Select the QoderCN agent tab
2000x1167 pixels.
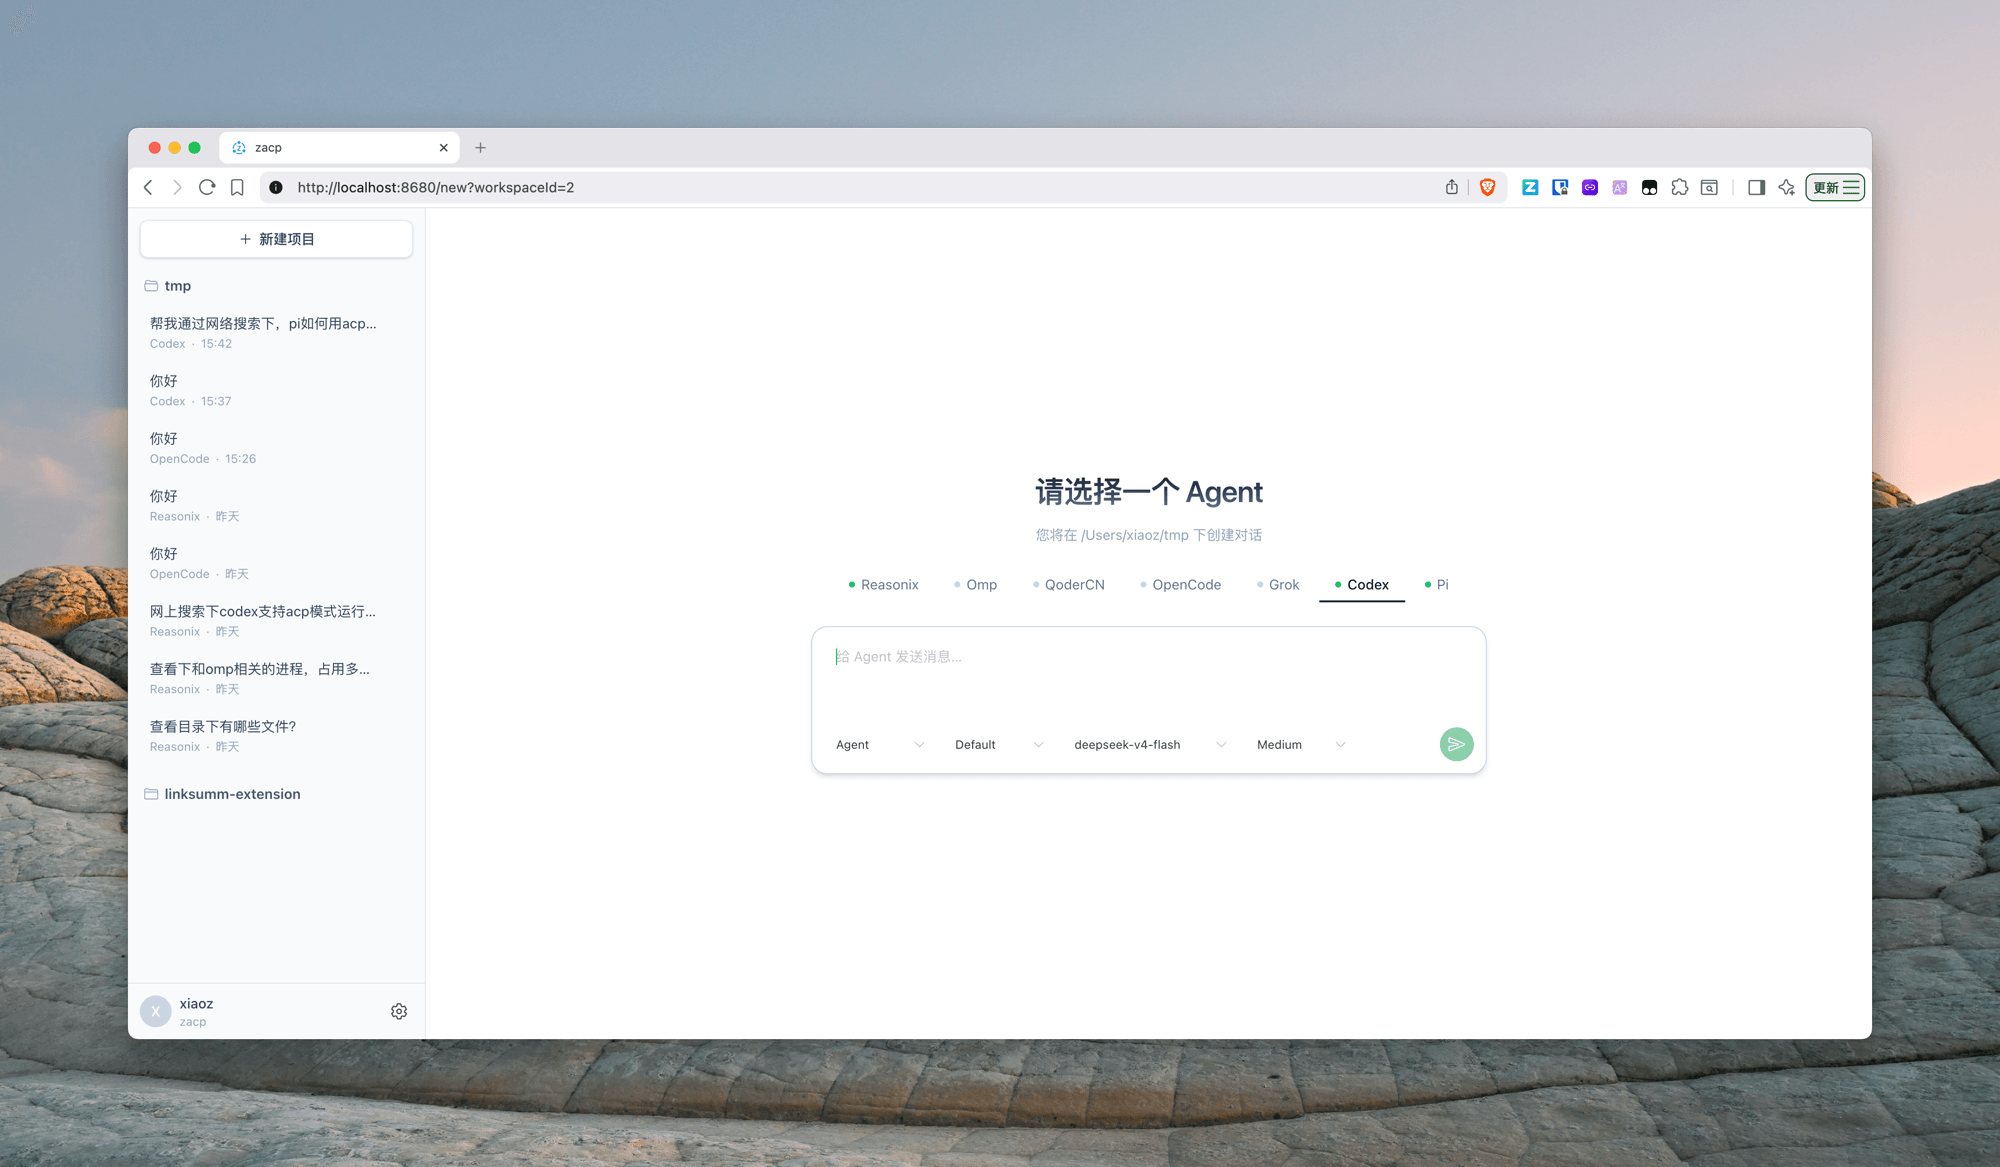(x=1068, y=585)
